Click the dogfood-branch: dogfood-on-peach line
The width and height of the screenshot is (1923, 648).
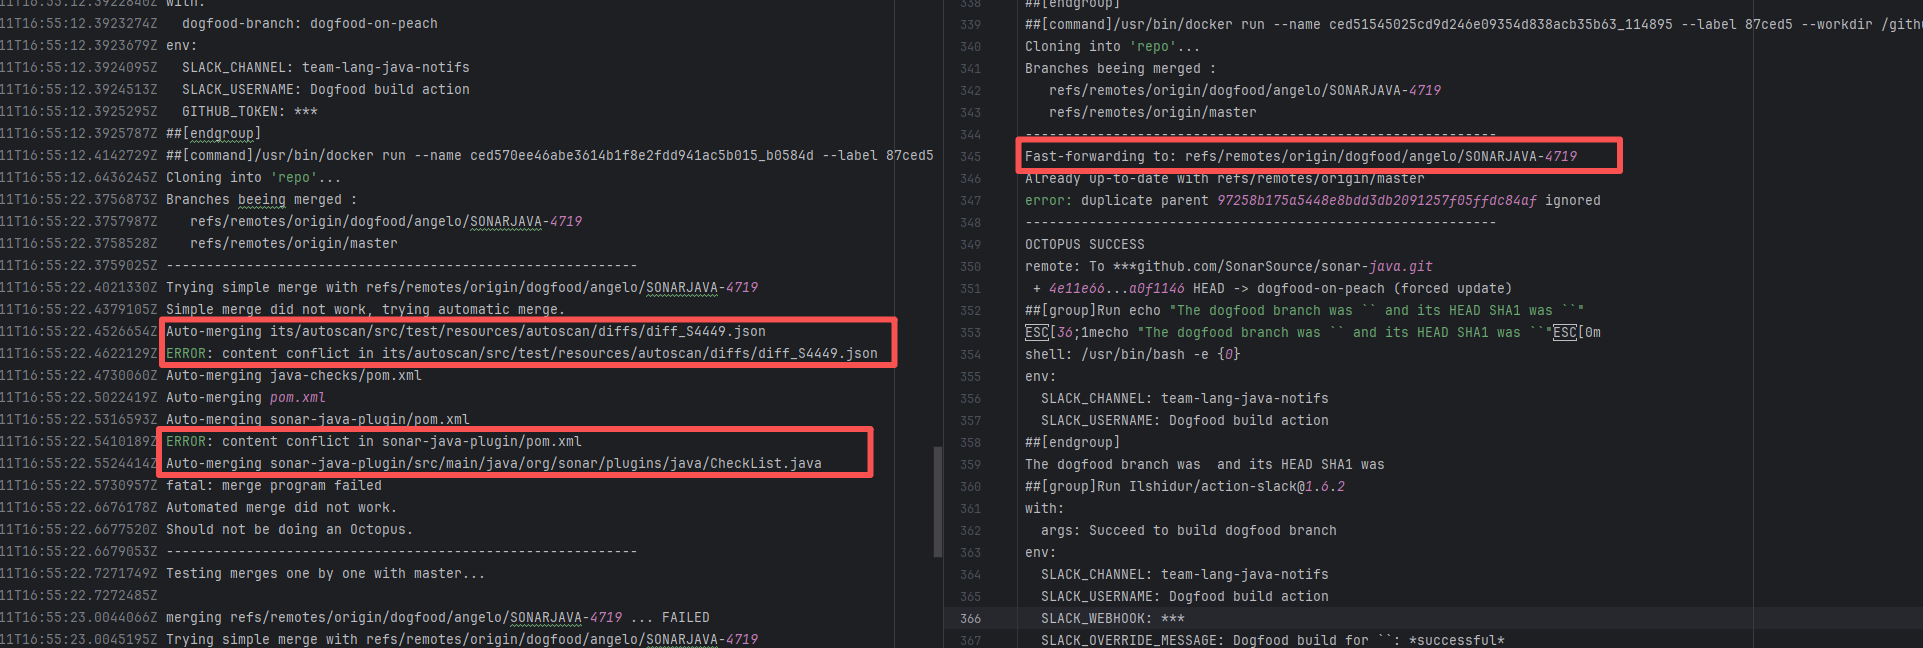pyautogui.click(x=309, y=24)
